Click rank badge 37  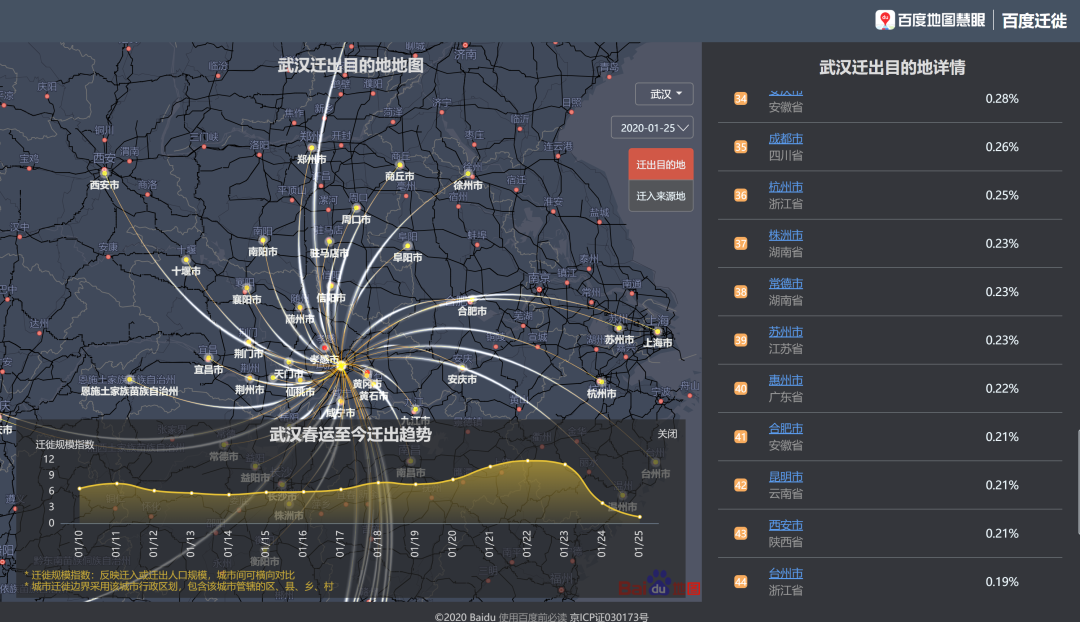point(740,243)
